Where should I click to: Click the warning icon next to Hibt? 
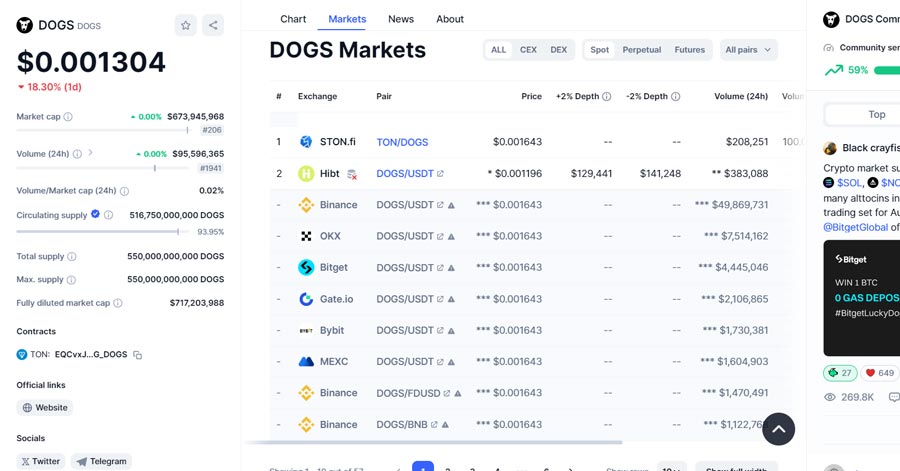point(352,174)
